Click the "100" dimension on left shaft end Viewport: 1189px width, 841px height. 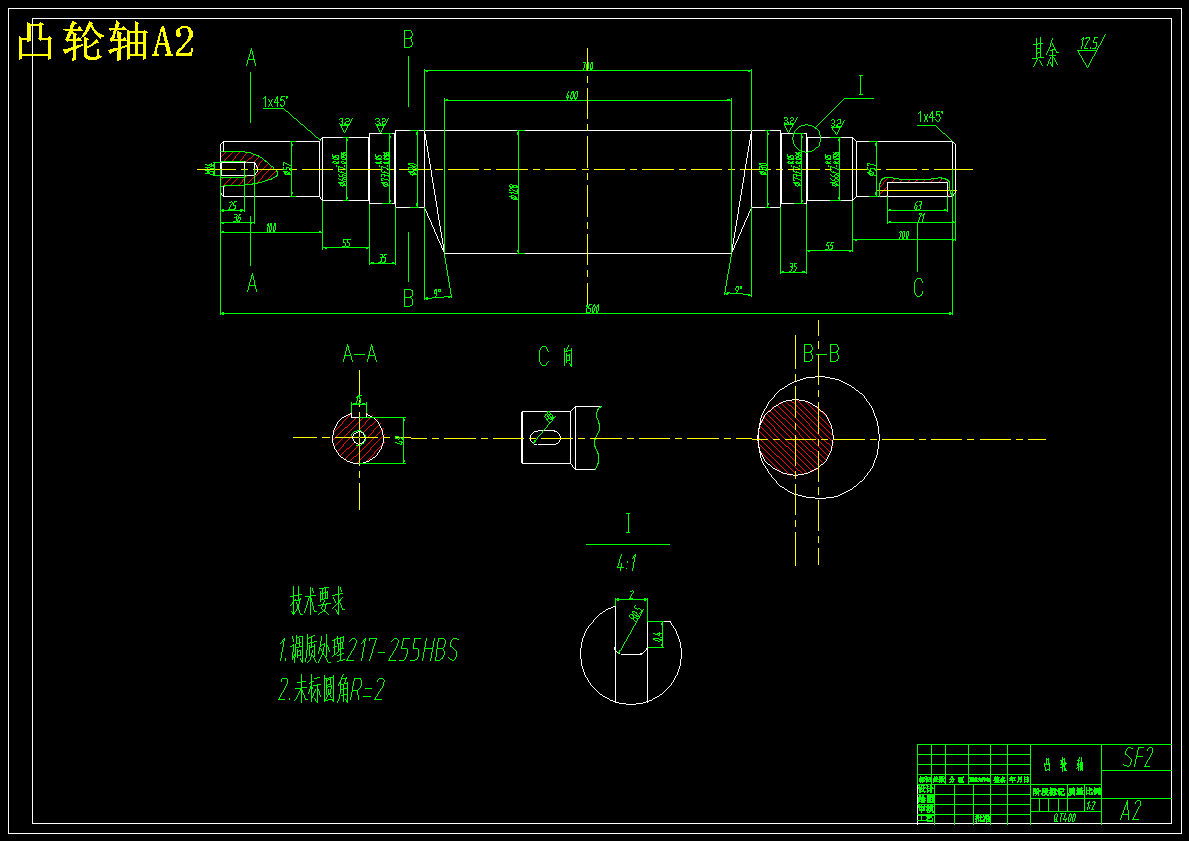[x=271, y=228]
